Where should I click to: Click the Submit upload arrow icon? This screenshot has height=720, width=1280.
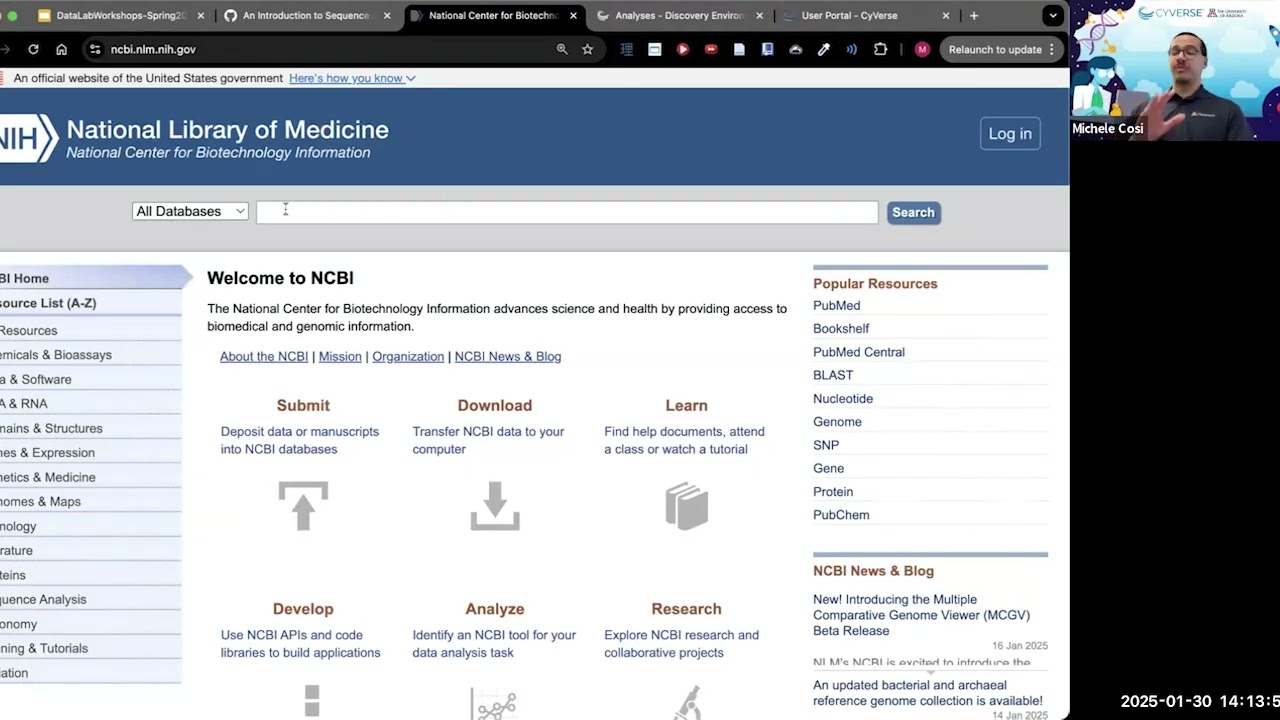click(303, 505)
